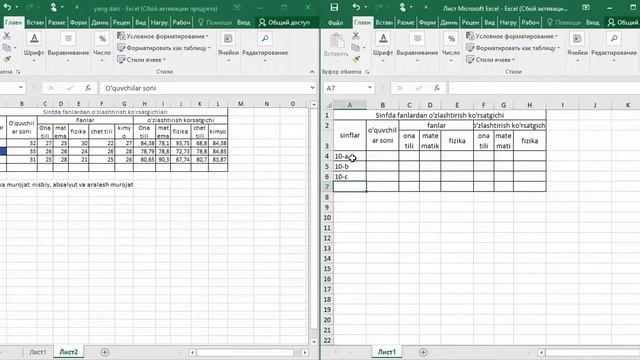Viewport: 640px width, 360px height.
Task: Add new sheet in right window
Action: pos(423,352)
